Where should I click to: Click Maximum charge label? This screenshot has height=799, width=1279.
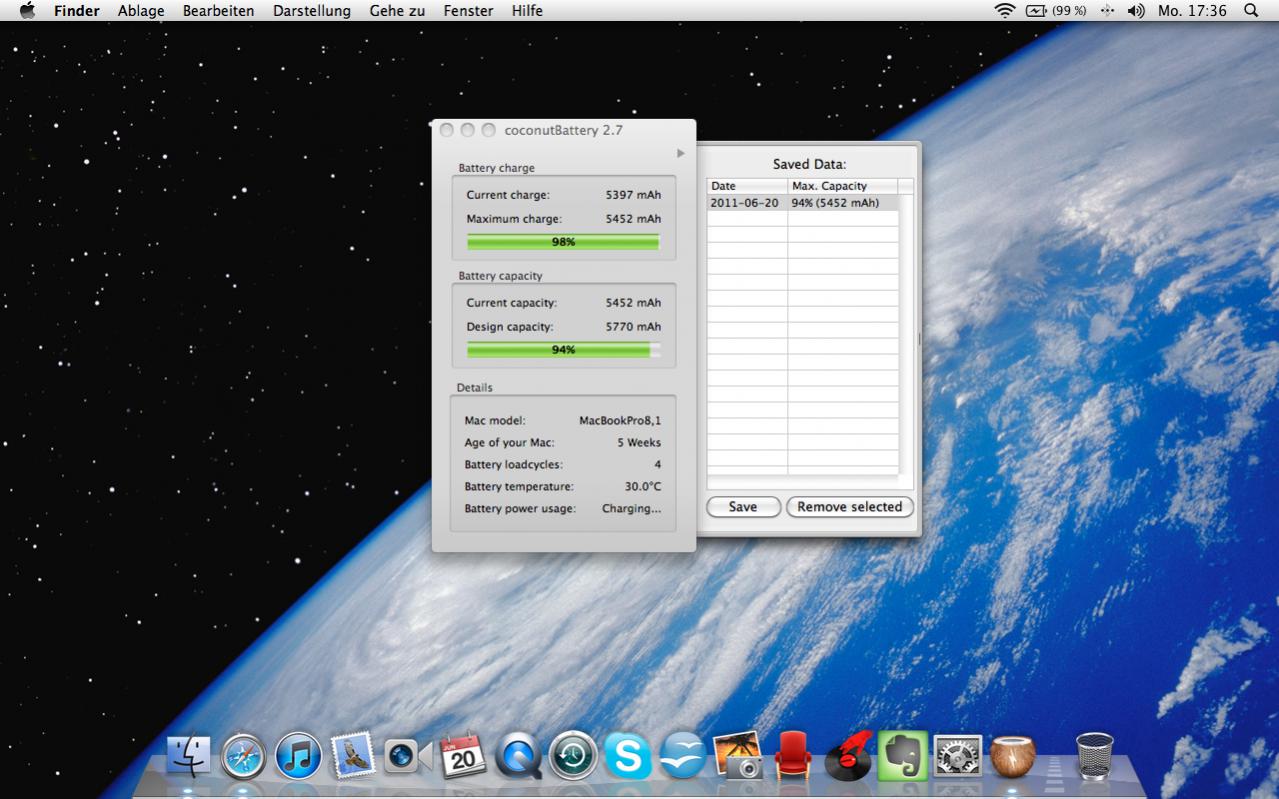click(514, 219)
